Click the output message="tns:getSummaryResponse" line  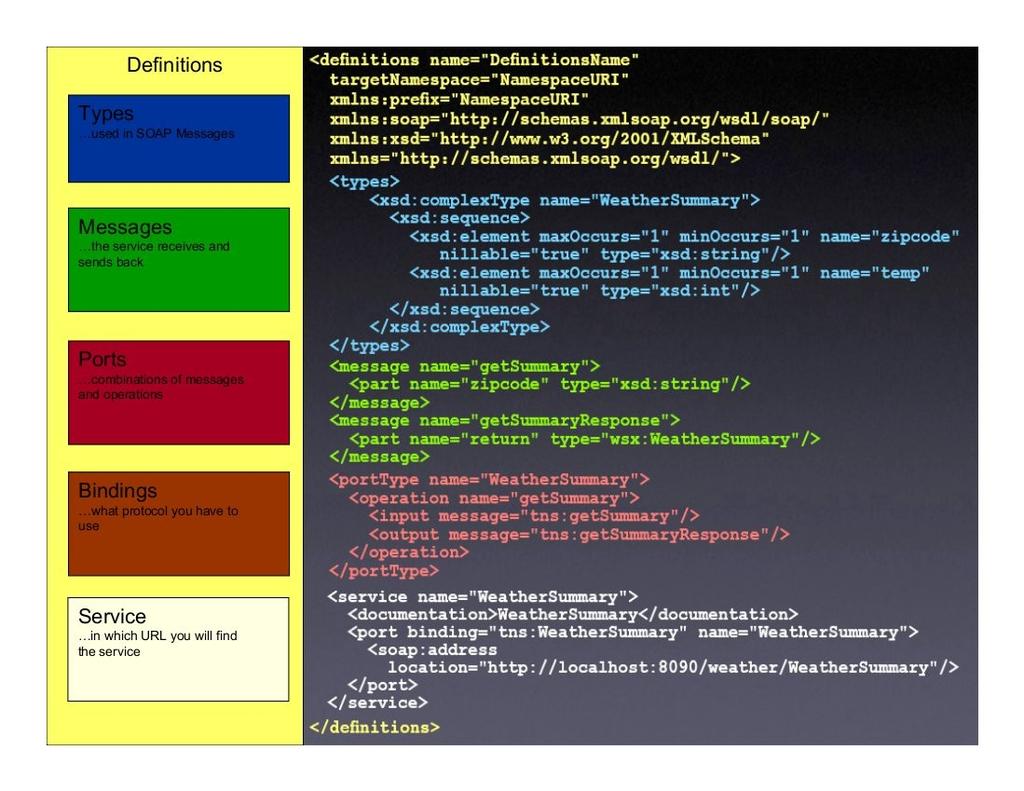[x=579, y=534]
